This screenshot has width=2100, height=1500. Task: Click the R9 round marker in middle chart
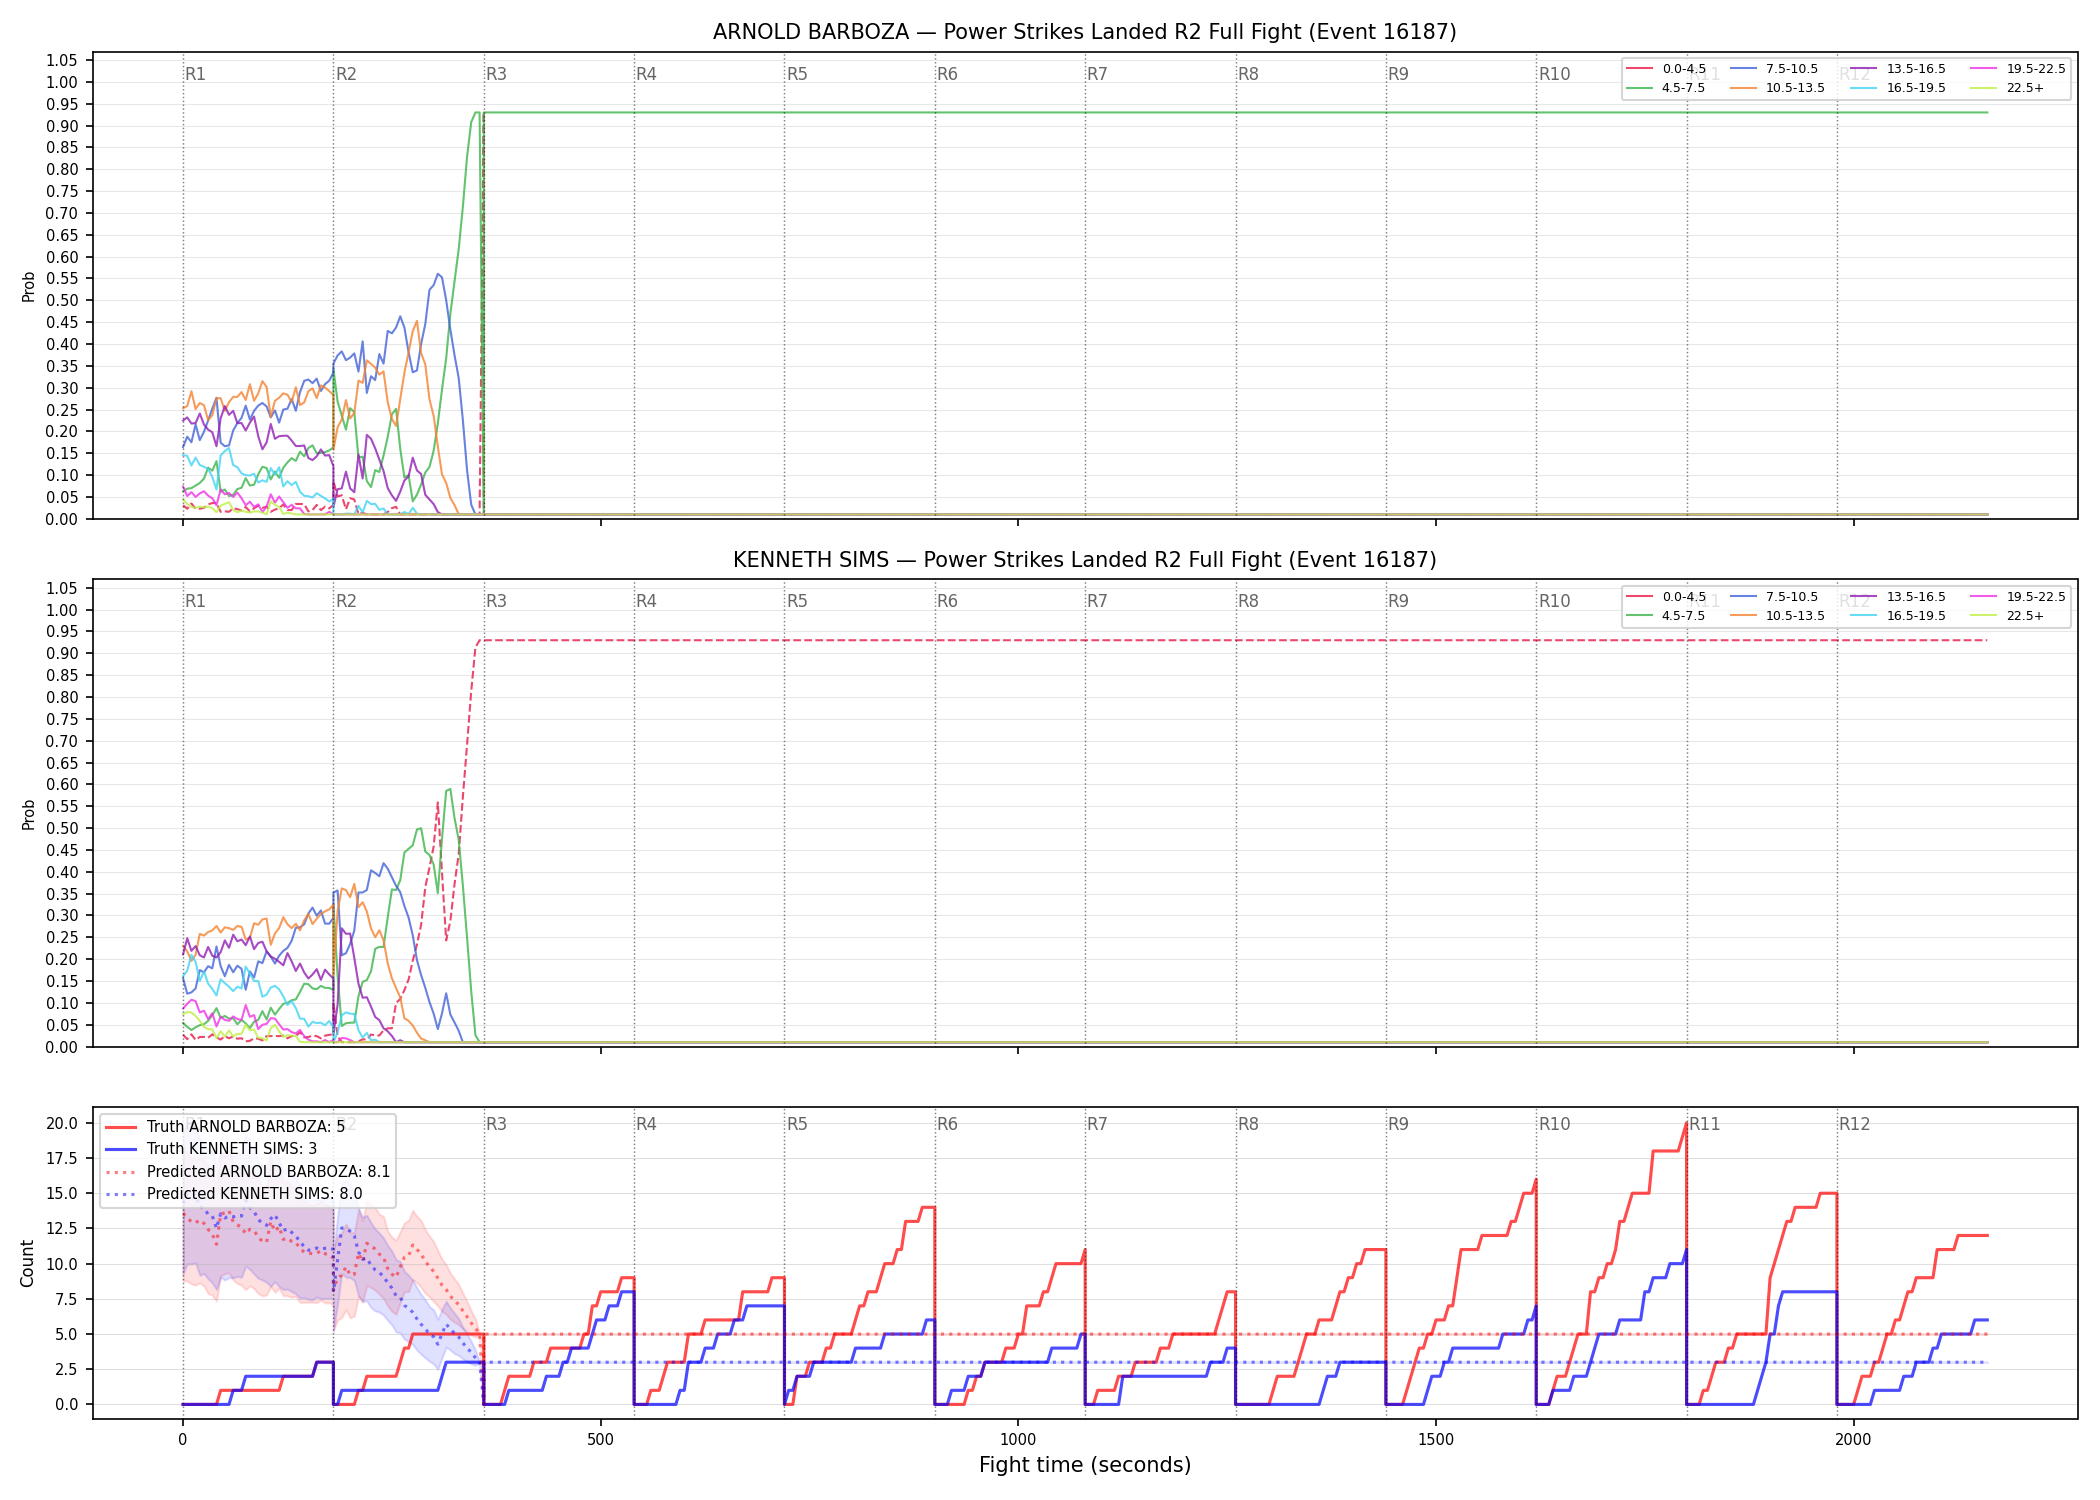(x=1398, y=601)
